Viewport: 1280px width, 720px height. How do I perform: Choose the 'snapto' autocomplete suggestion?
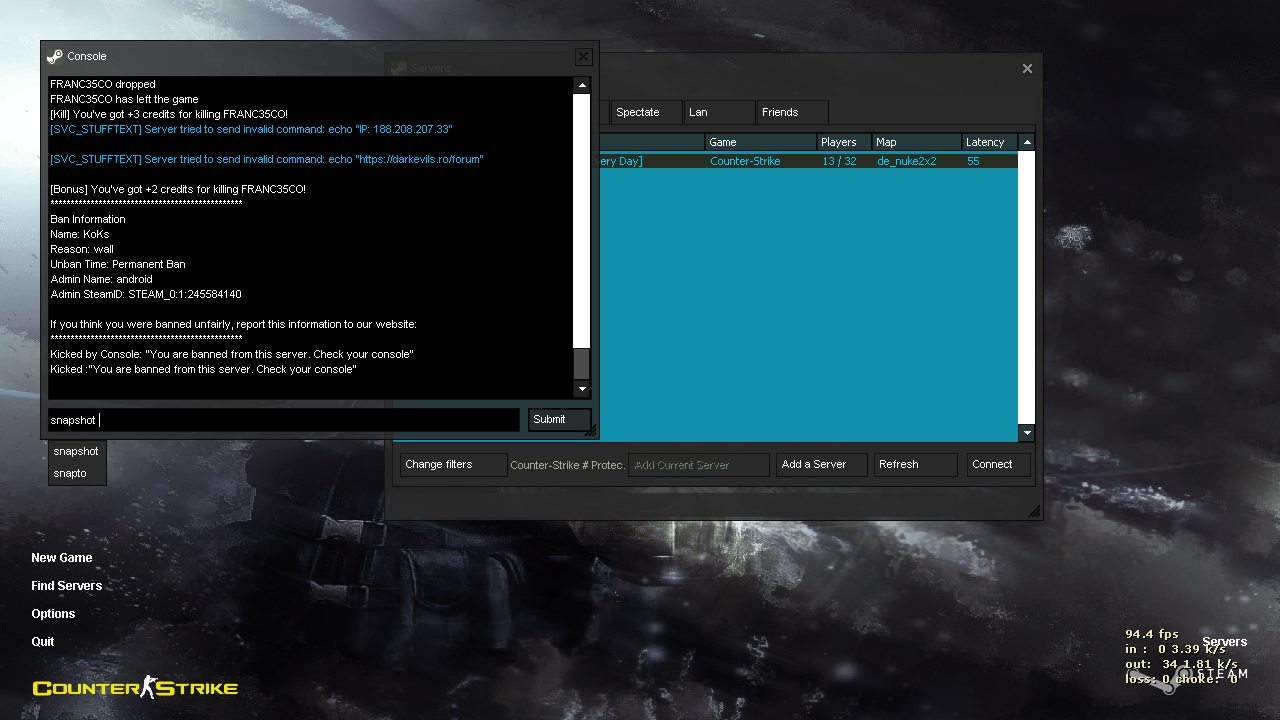[x=77, y=473]
